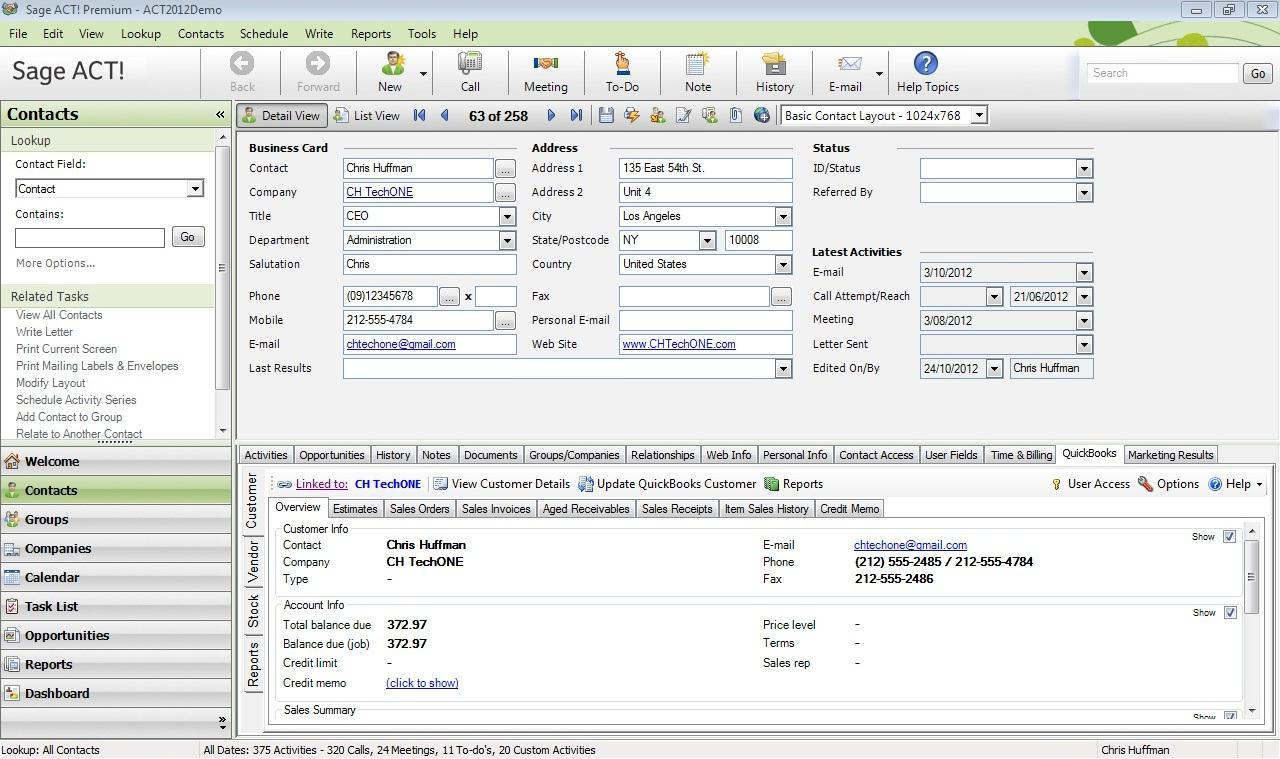Open Dashboard in navigation pane

[115, 693]
